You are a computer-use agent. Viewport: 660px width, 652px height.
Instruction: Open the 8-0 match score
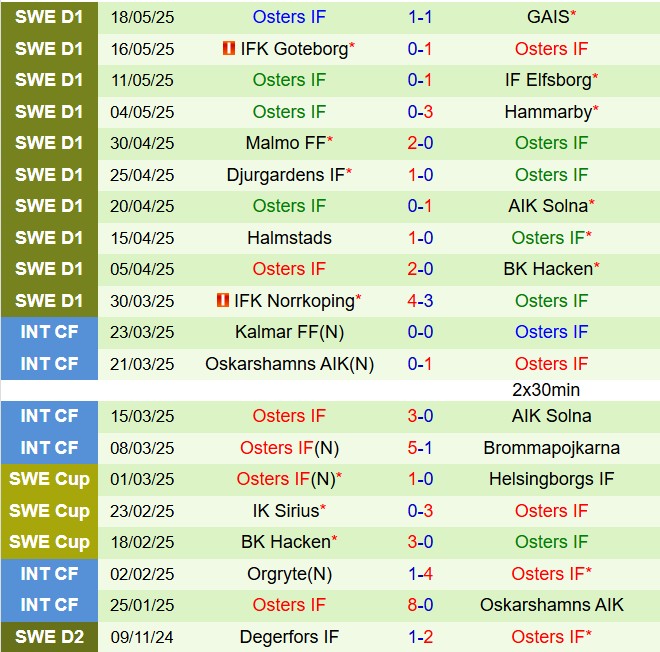[420, 605]
